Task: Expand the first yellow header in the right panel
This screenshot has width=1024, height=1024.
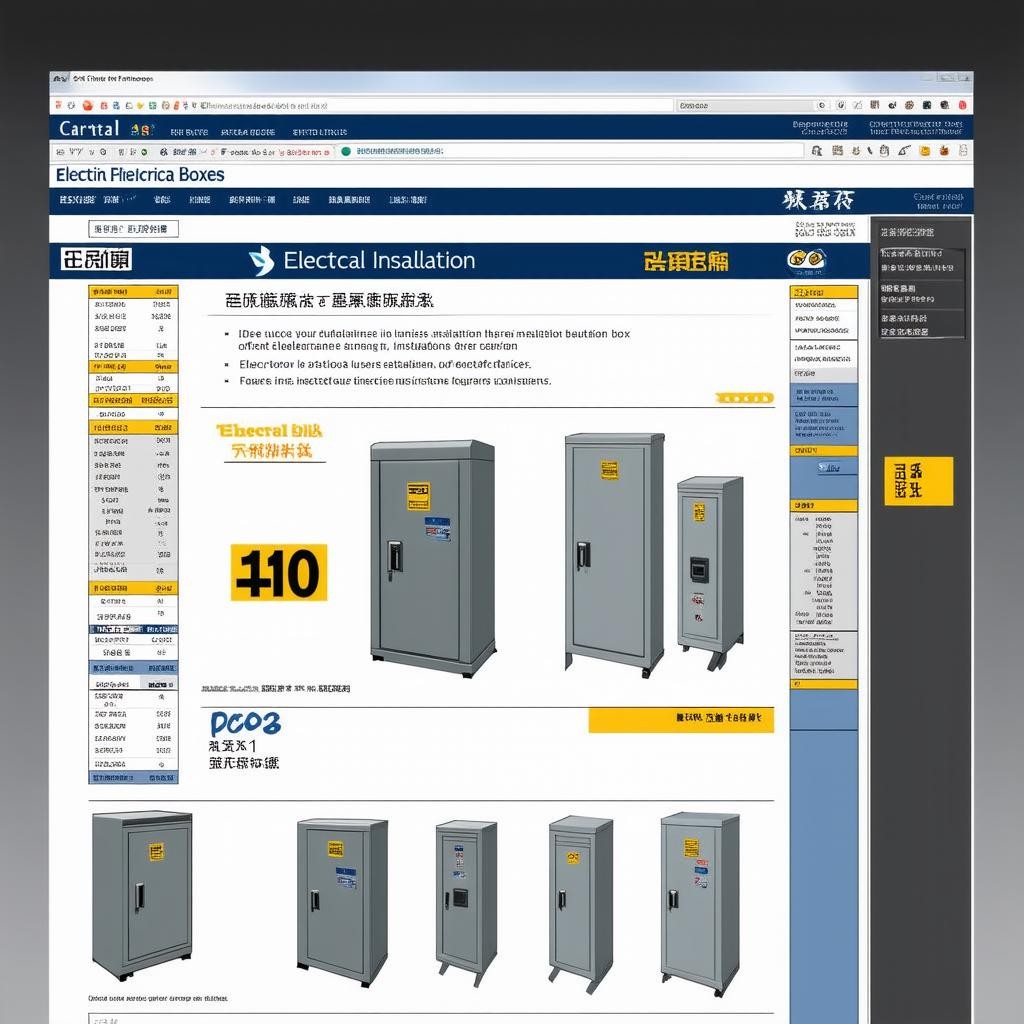Action: click(x=824, y=292)
